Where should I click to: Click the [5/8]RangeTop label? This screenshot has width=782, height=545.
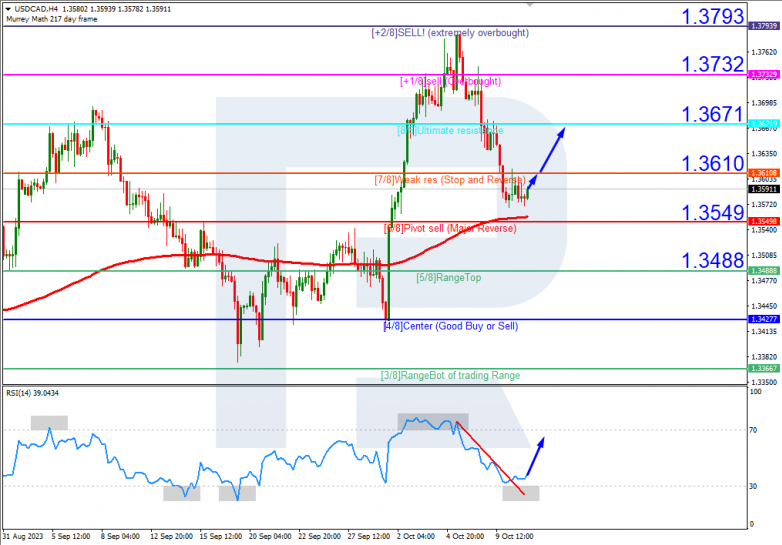(x=448, y=278)
